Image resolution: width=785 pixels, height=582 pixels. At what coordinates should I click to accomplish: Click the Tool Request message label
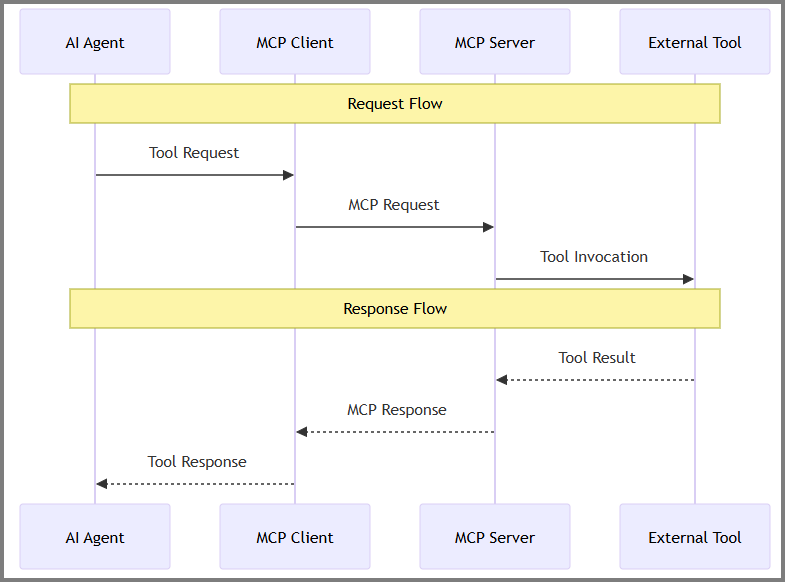pyautogui.click(x=194, y=153)
